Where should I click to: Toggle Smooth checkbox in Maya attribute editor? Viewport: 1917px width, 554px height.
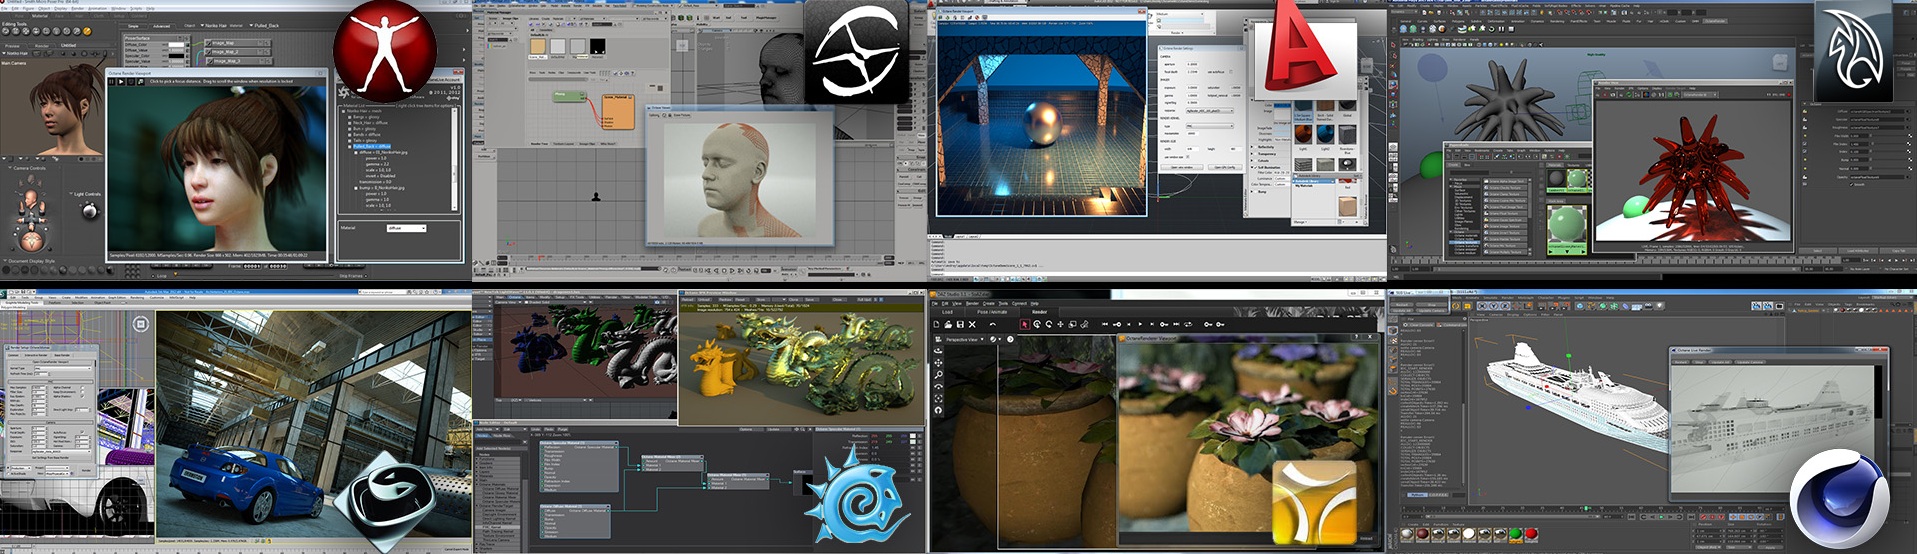tap(1852, 184)
